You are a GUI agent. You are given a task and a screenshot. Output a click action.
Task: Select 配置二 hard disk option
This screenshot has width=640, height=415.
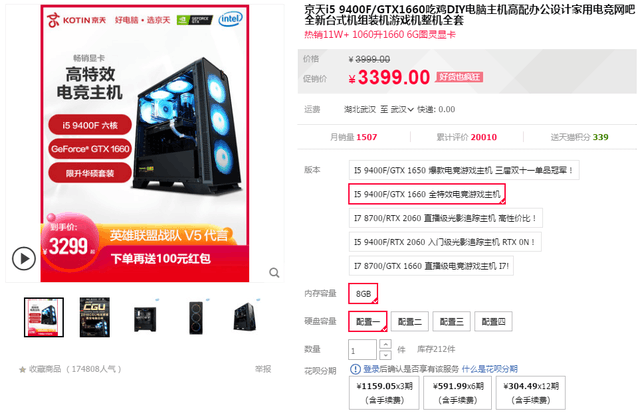point(410,322)
